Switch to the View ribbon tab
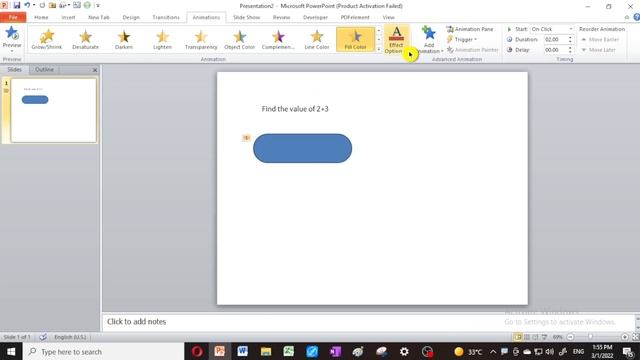 [x=389, y=17]
